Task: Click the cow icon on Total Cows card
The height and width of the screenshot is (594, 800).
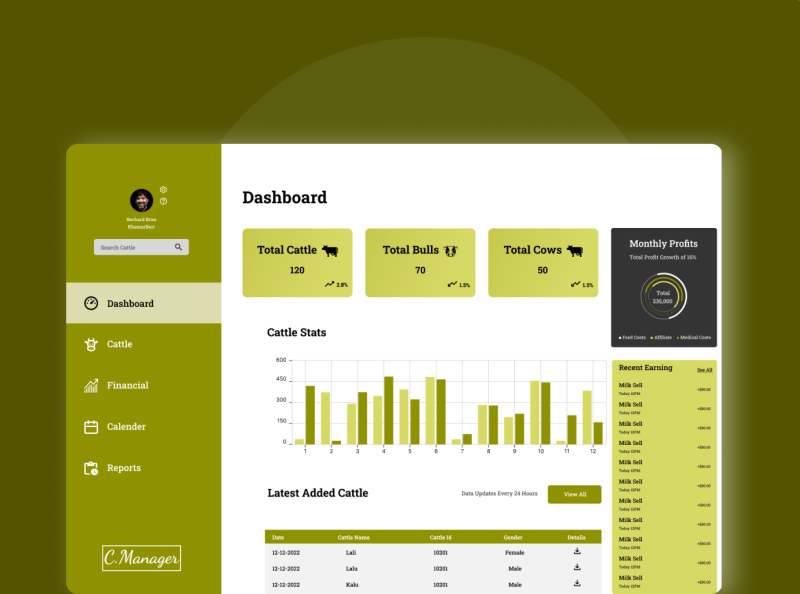Action: coord(573,250)
